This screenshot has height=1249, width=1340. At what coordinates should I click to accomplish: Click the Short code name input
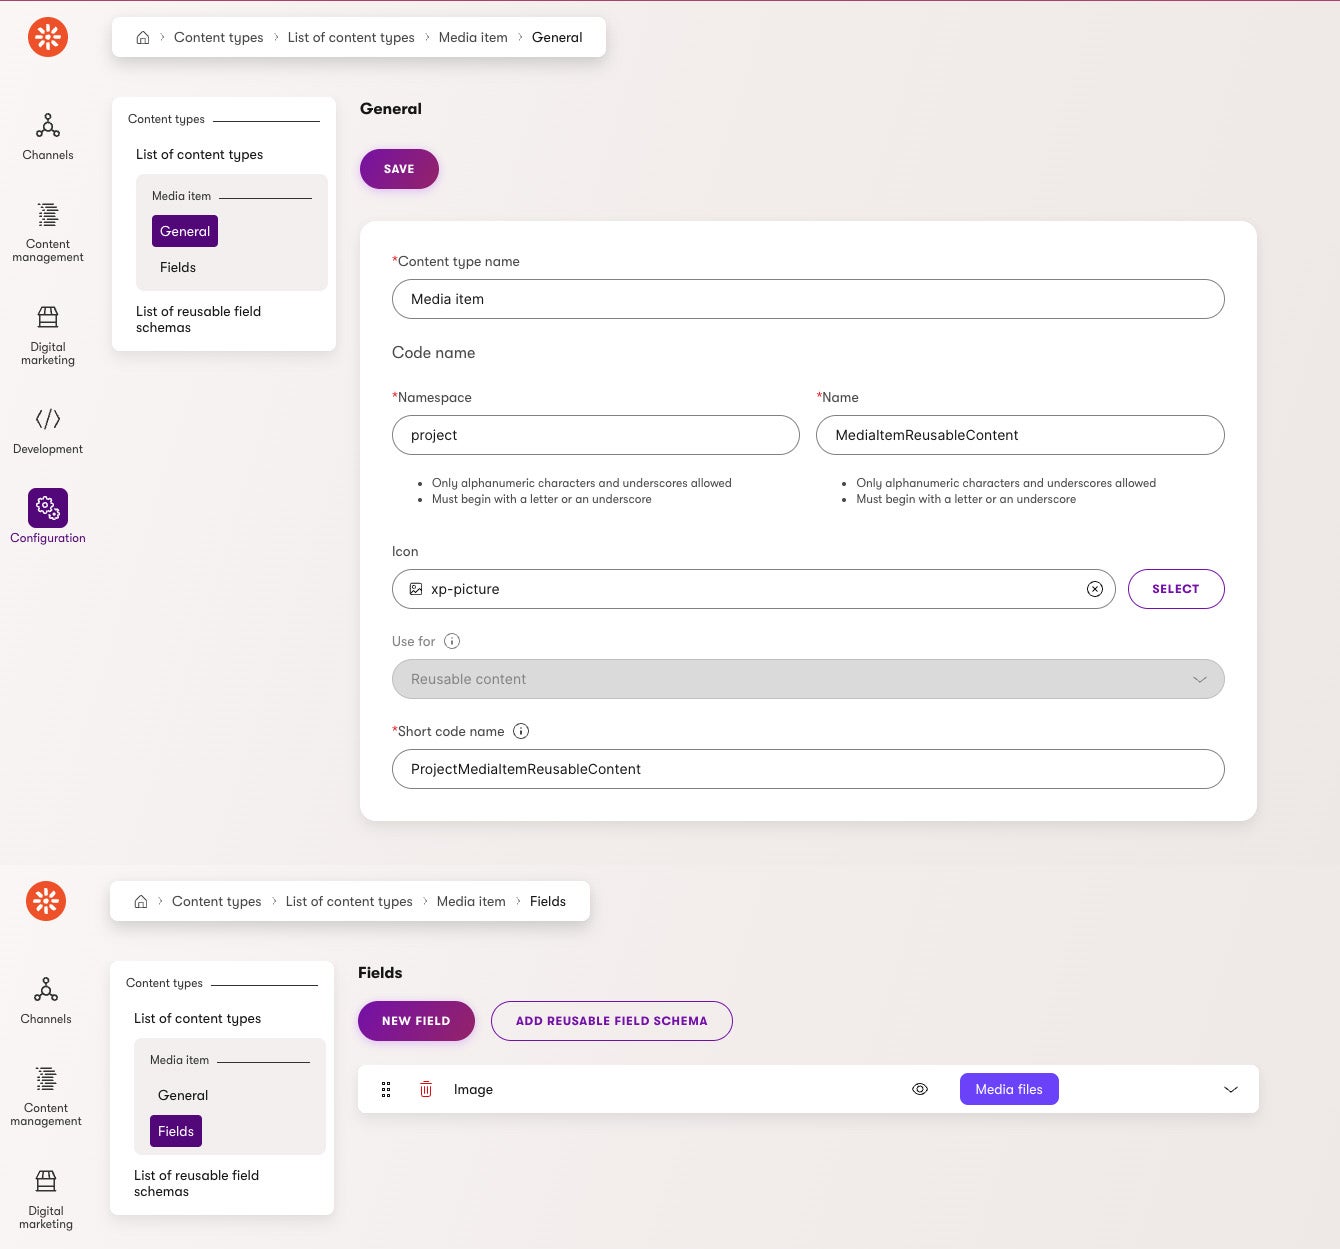click(x=808, y=769)
